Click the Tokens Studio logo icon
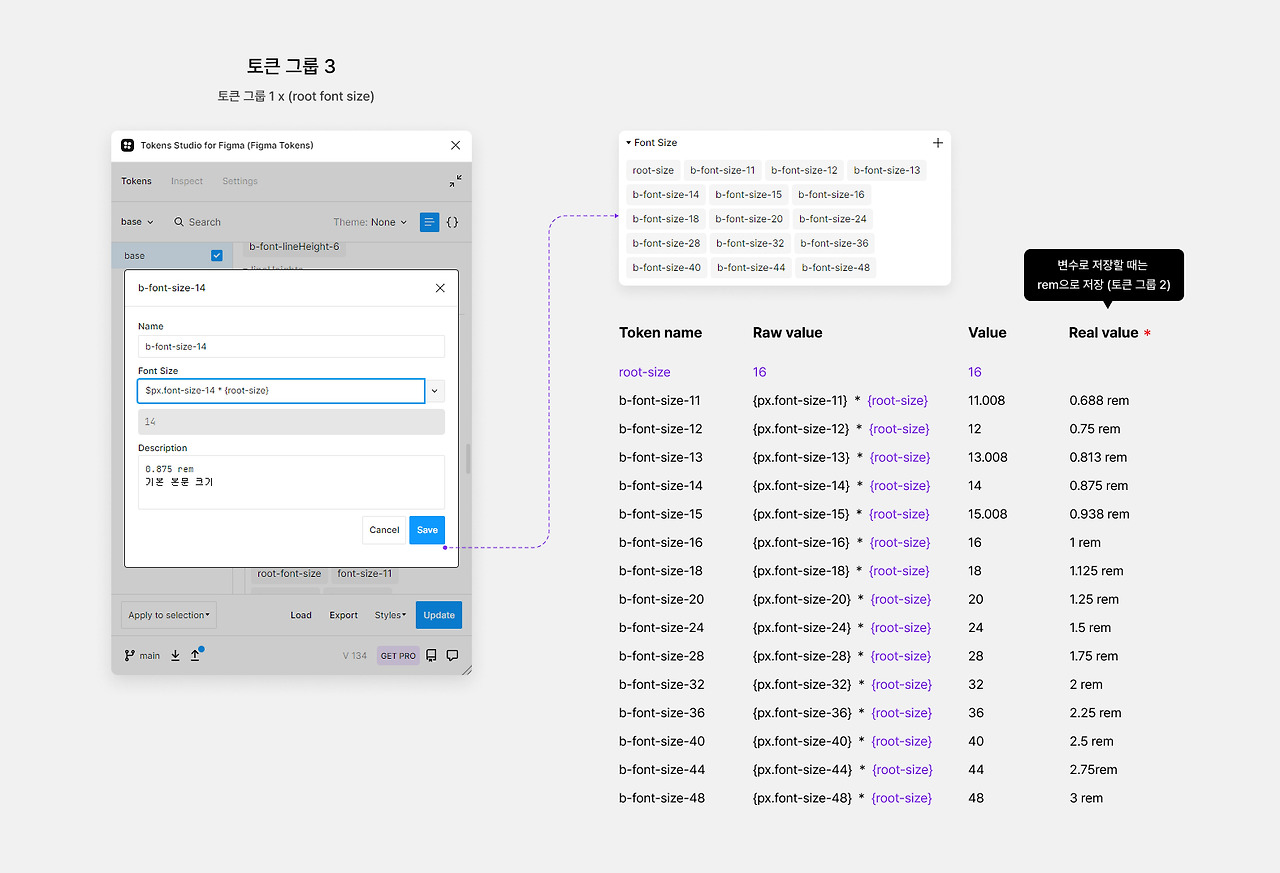1280x873 pixels. point(127,145)
